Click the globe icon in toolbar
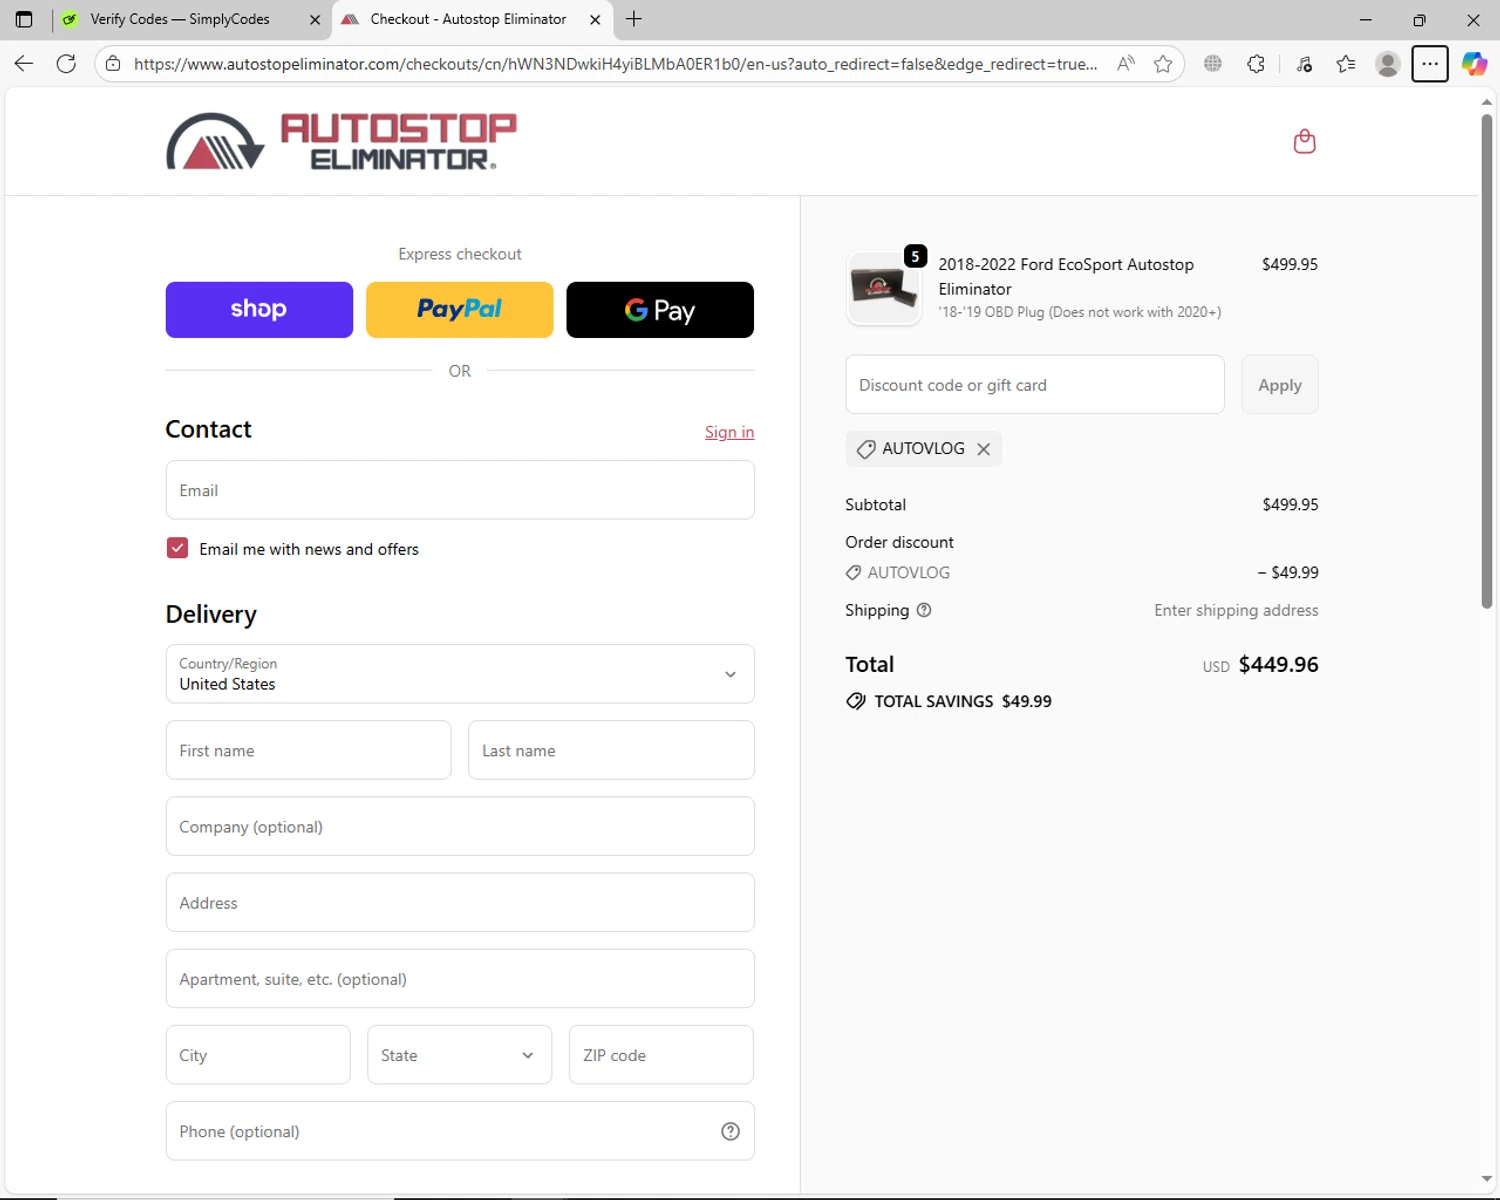Screen dimensions: 1500x1200 pyautogui.click(x=1213, y=64)
